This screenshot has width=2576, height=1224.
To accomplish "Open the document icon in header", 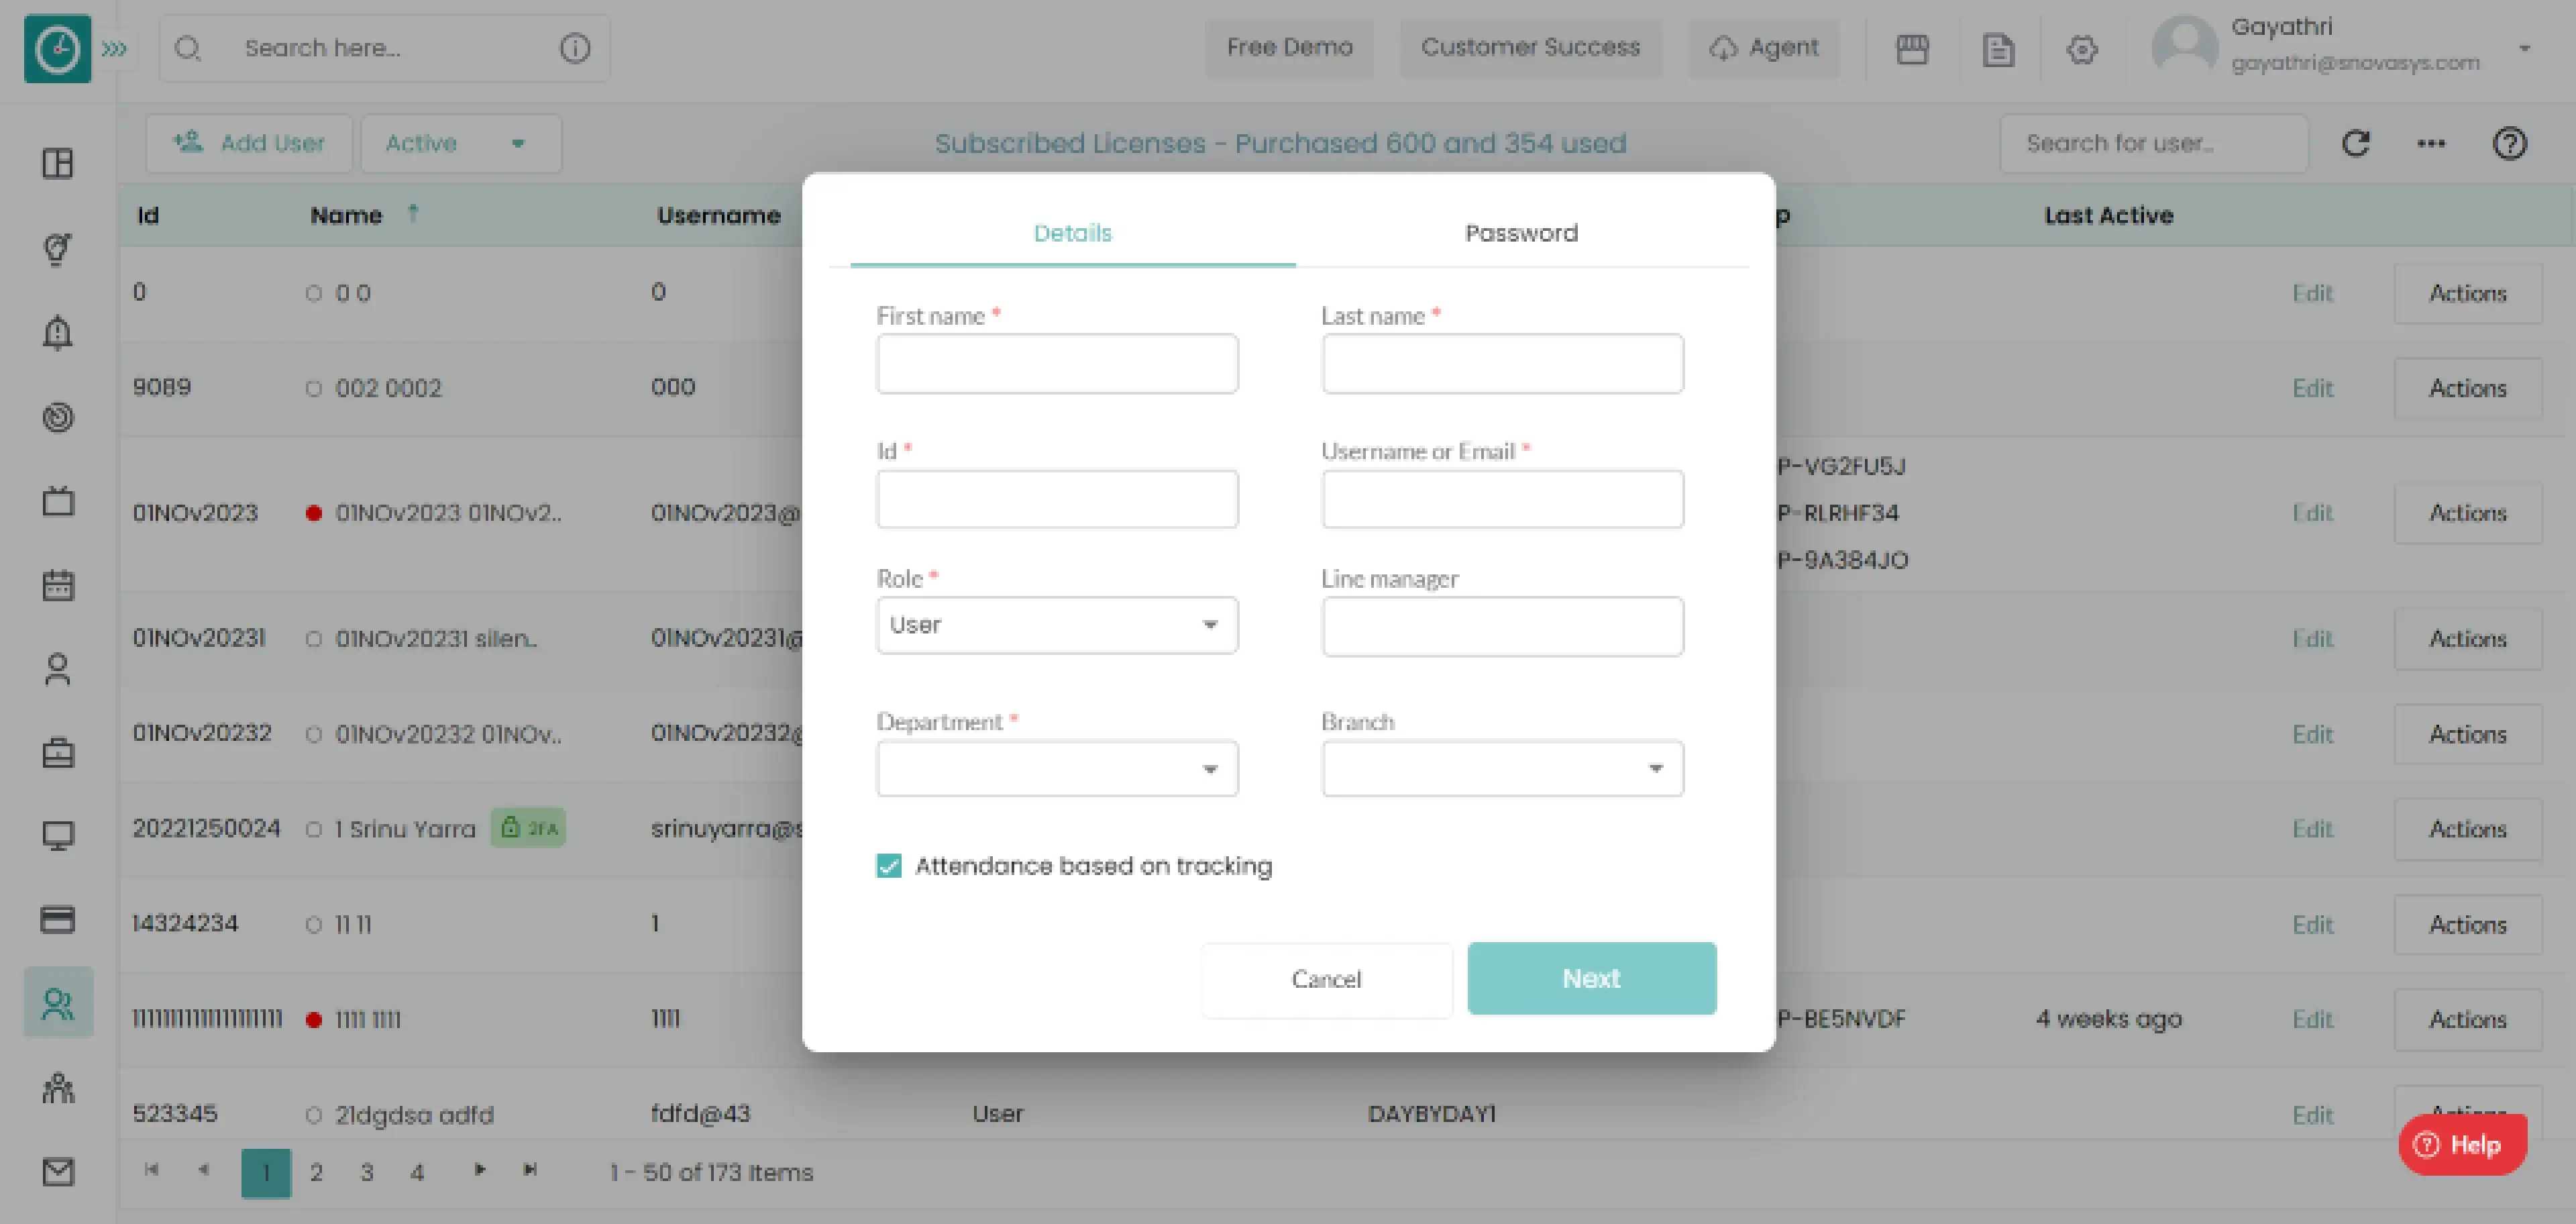I will point(1998,49).
